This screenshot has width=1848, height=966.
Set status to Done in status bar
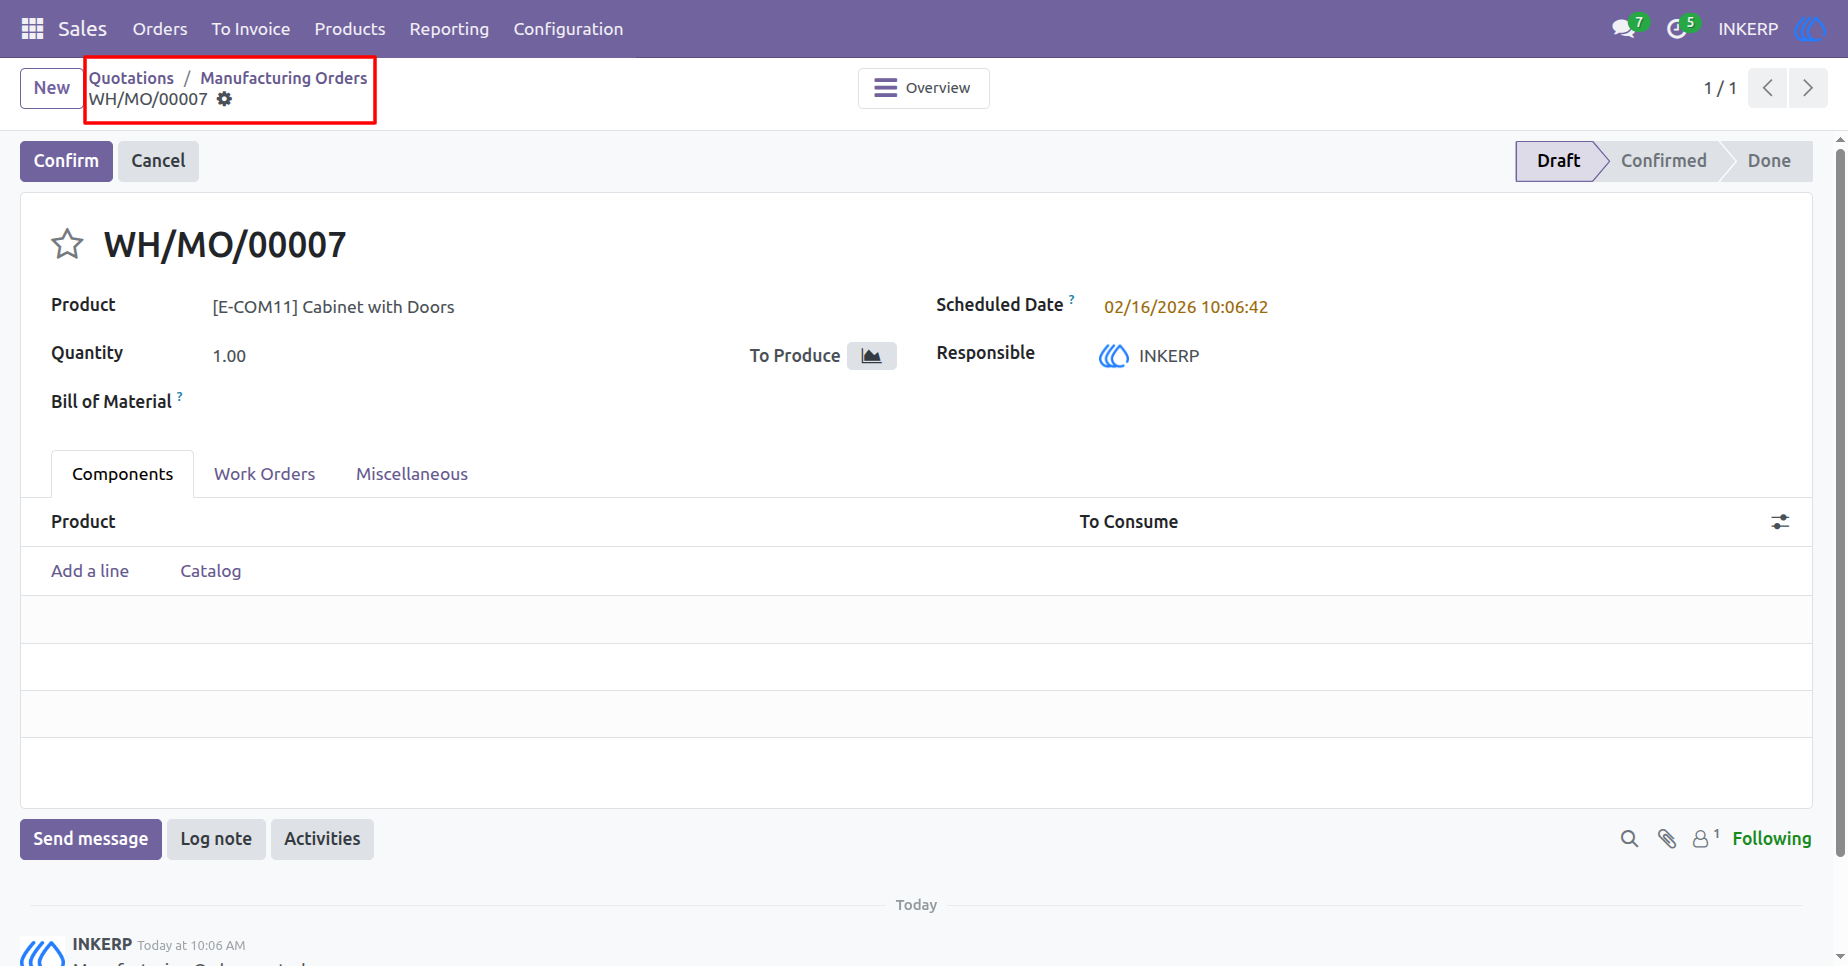click(1769, 161)
